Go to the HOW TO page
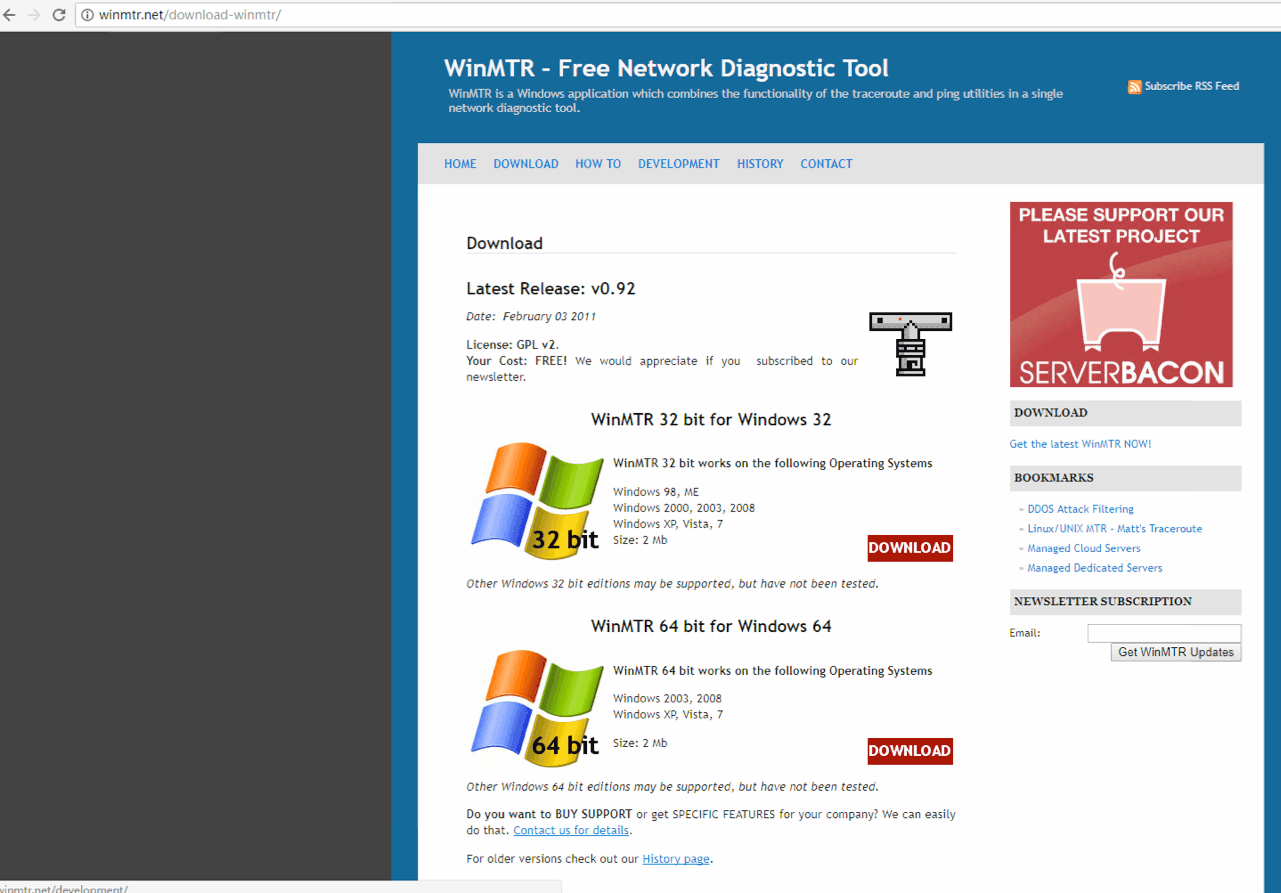 [x=598, y=164]
